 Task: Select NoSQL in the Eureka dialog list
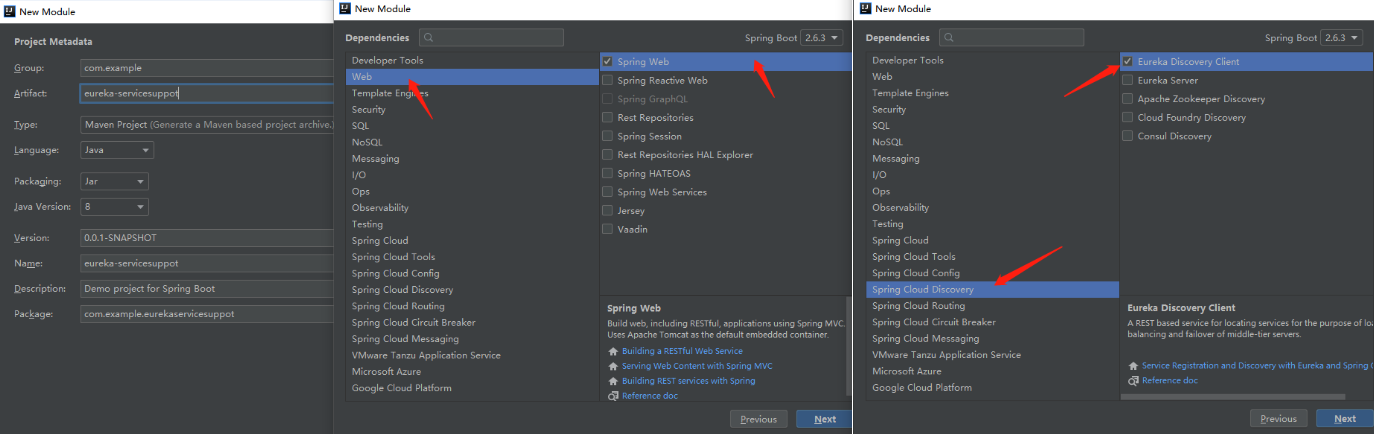992,142
